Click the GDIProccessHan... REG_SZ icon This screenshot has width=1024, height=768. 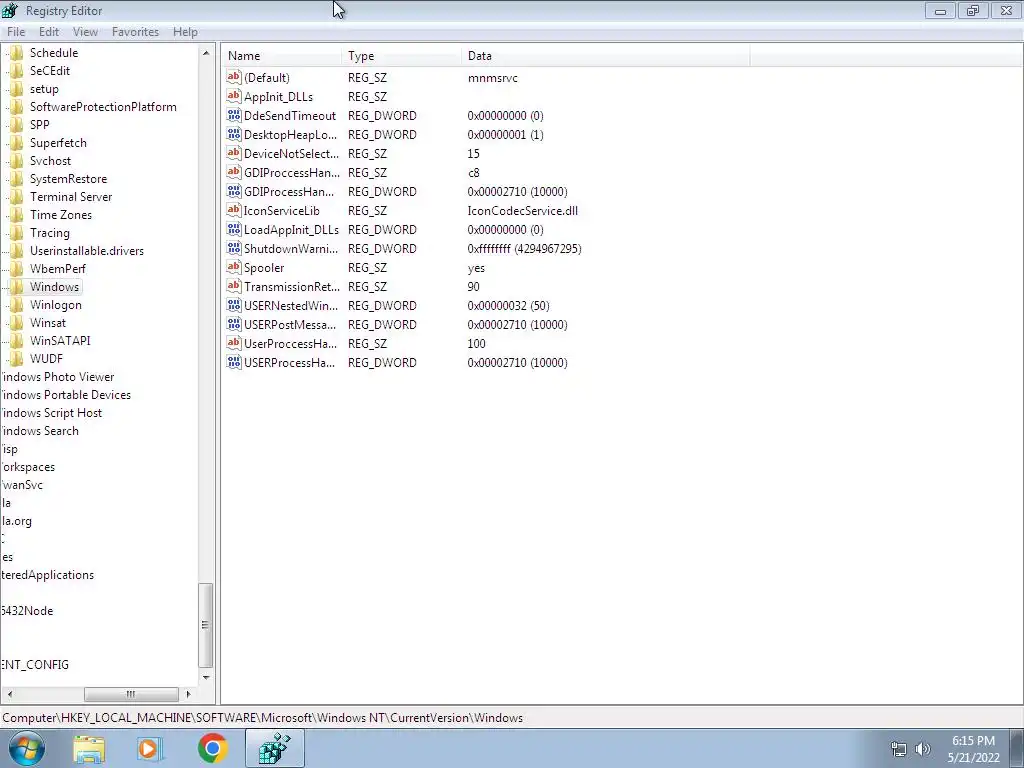pyautogui.click(x=234, y=172)
